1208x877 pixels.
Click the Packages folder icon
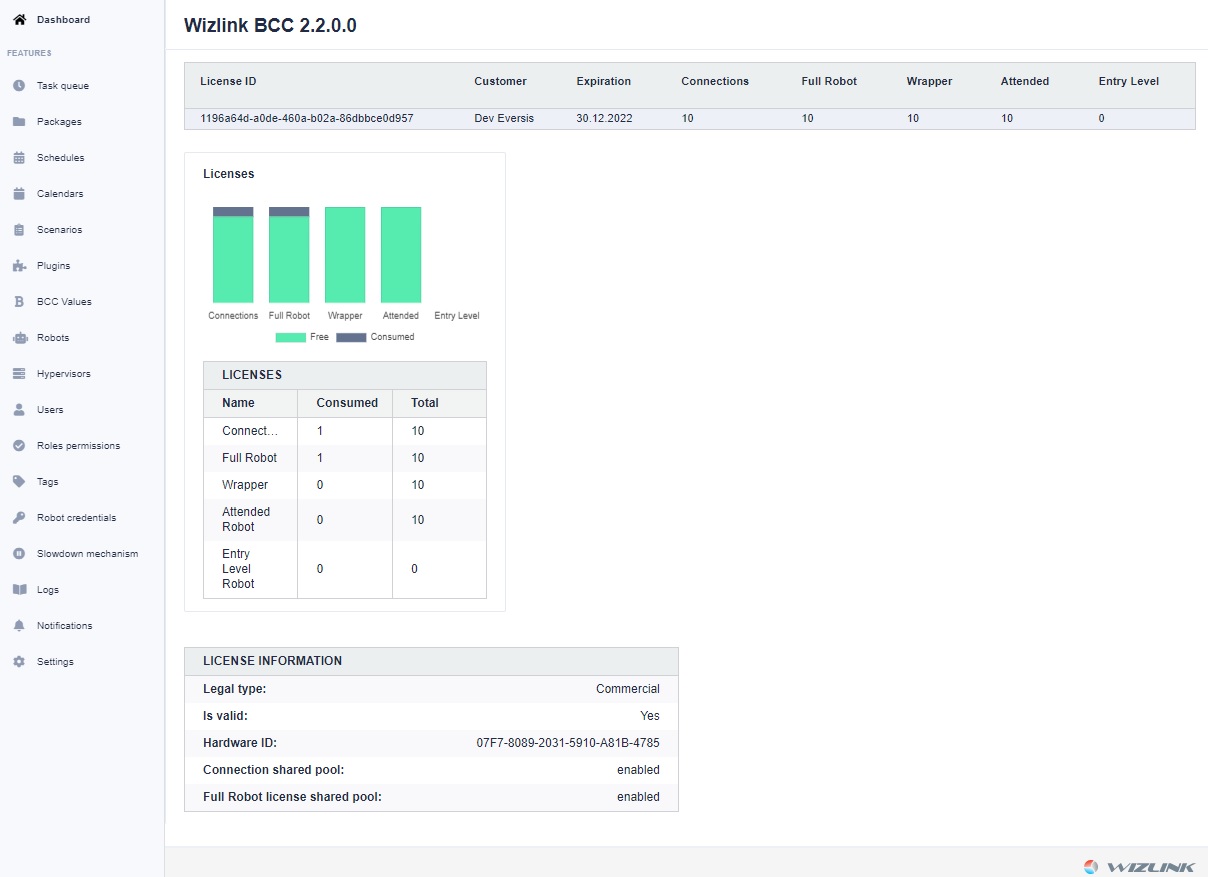coord(19,122)
